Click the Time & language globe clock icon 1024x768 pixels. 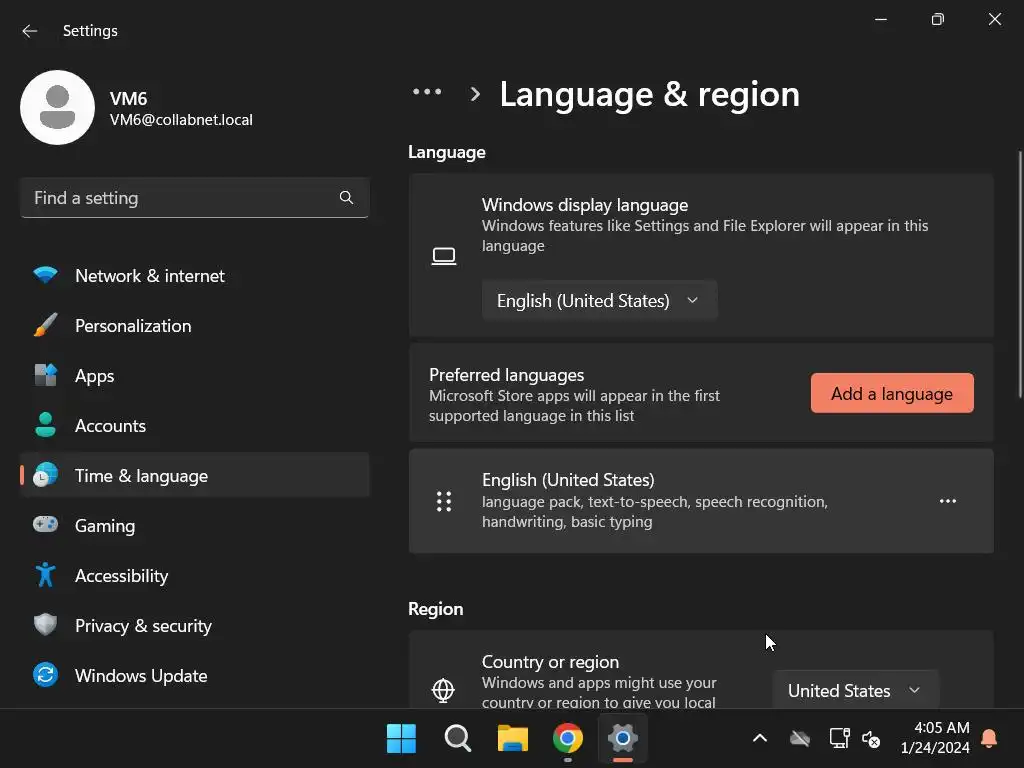(45, 475)
